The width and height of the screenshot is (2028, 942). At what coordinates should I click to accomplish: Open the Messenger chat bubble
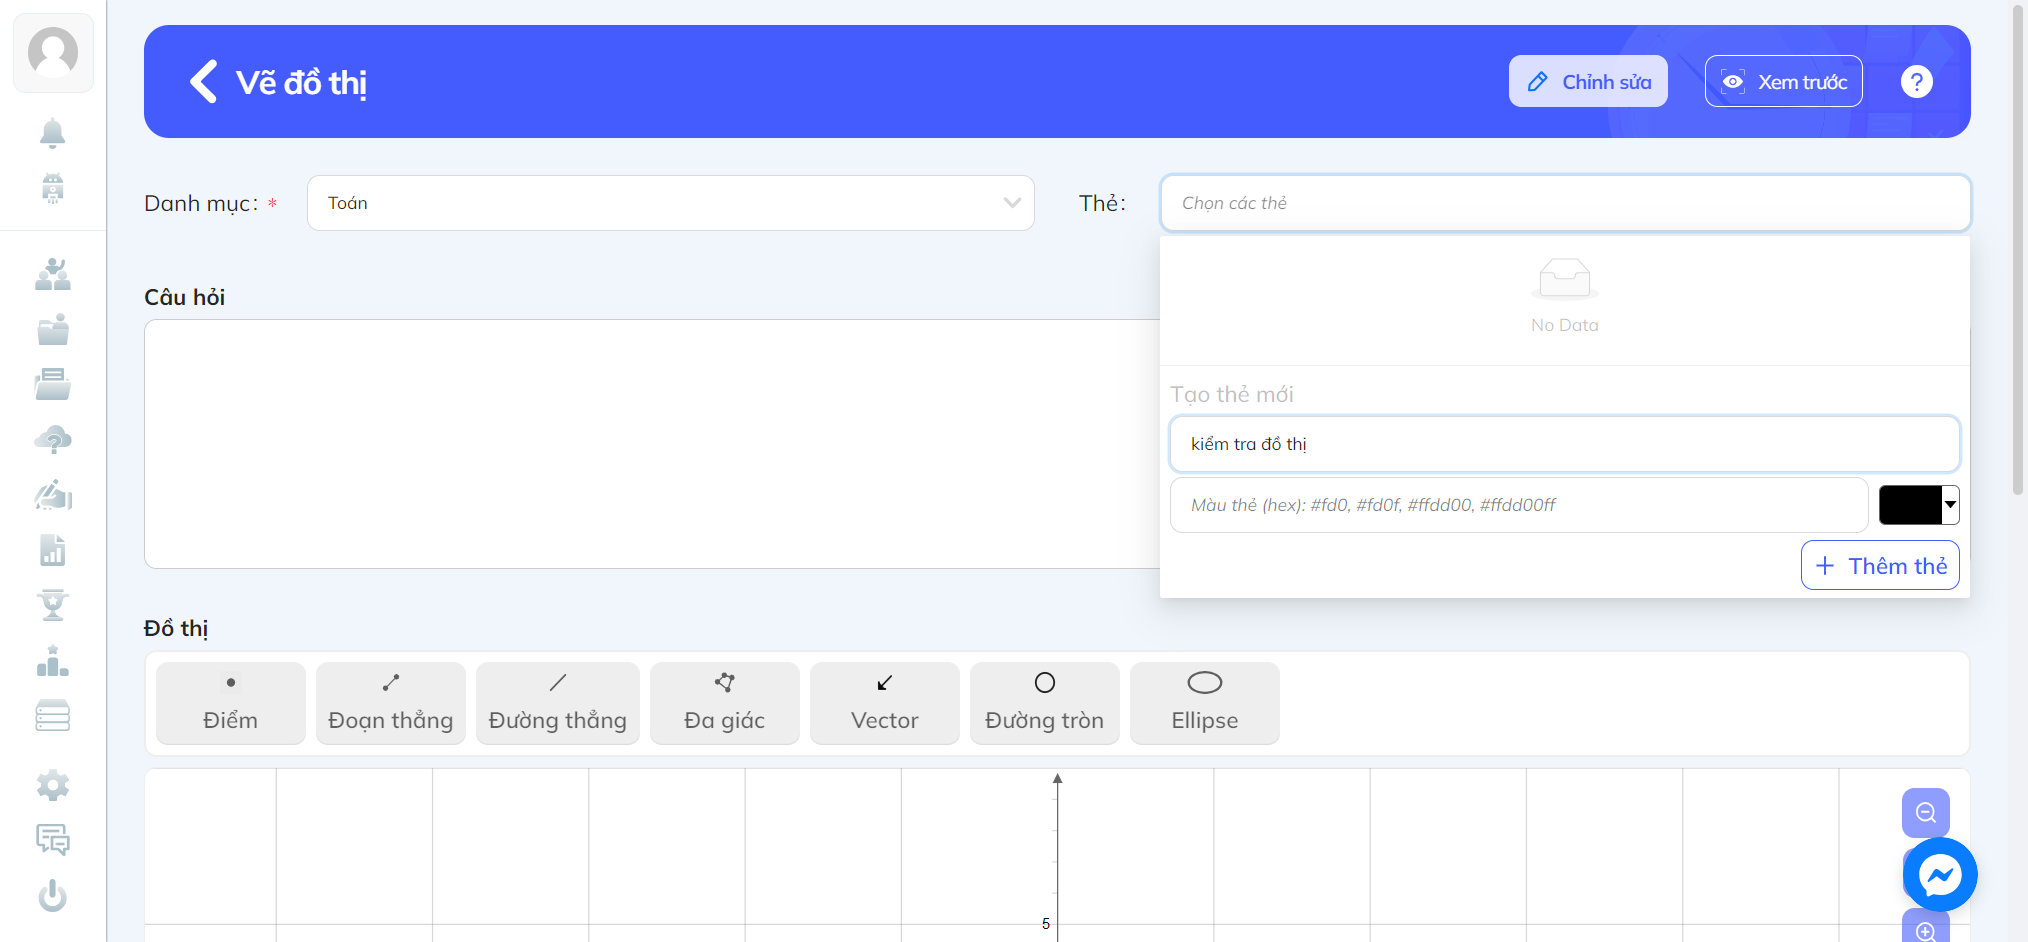(x=1940, y=875)
